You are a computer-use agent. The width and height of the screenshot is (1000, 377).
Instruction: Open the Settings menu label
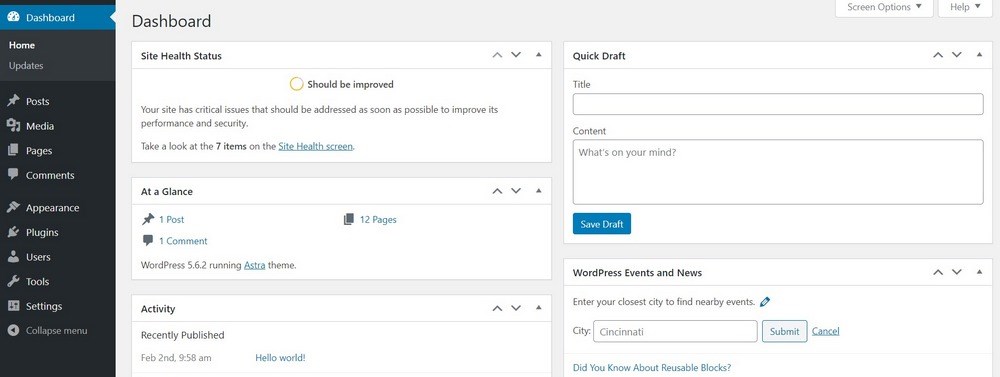[x=44, y=306]
